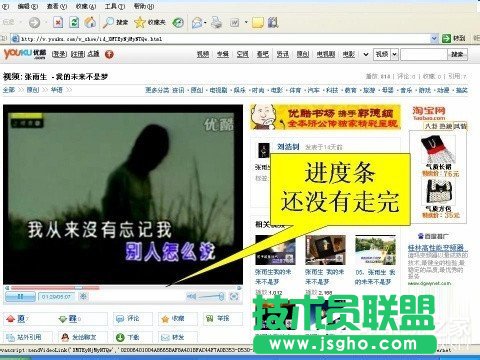Open the 专辑 navigation link

click(x=223, y=54)
